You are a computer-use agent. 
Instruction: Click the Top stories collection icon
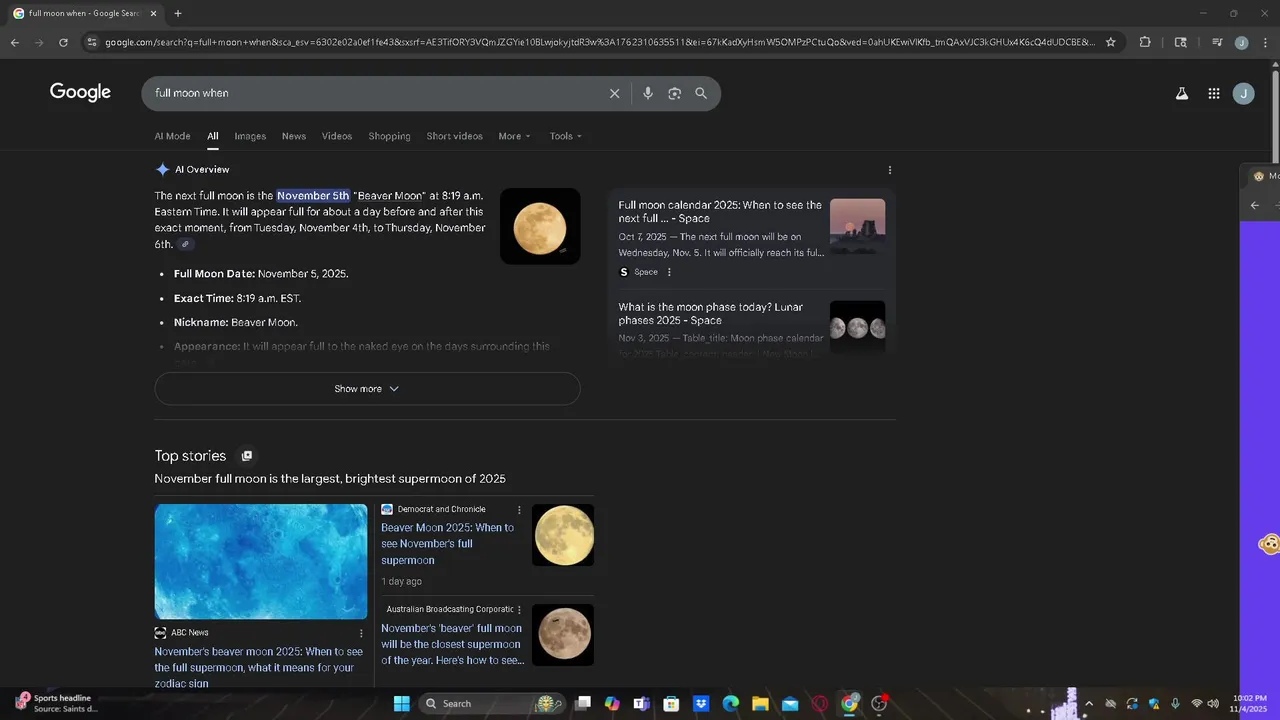[247, 456]
